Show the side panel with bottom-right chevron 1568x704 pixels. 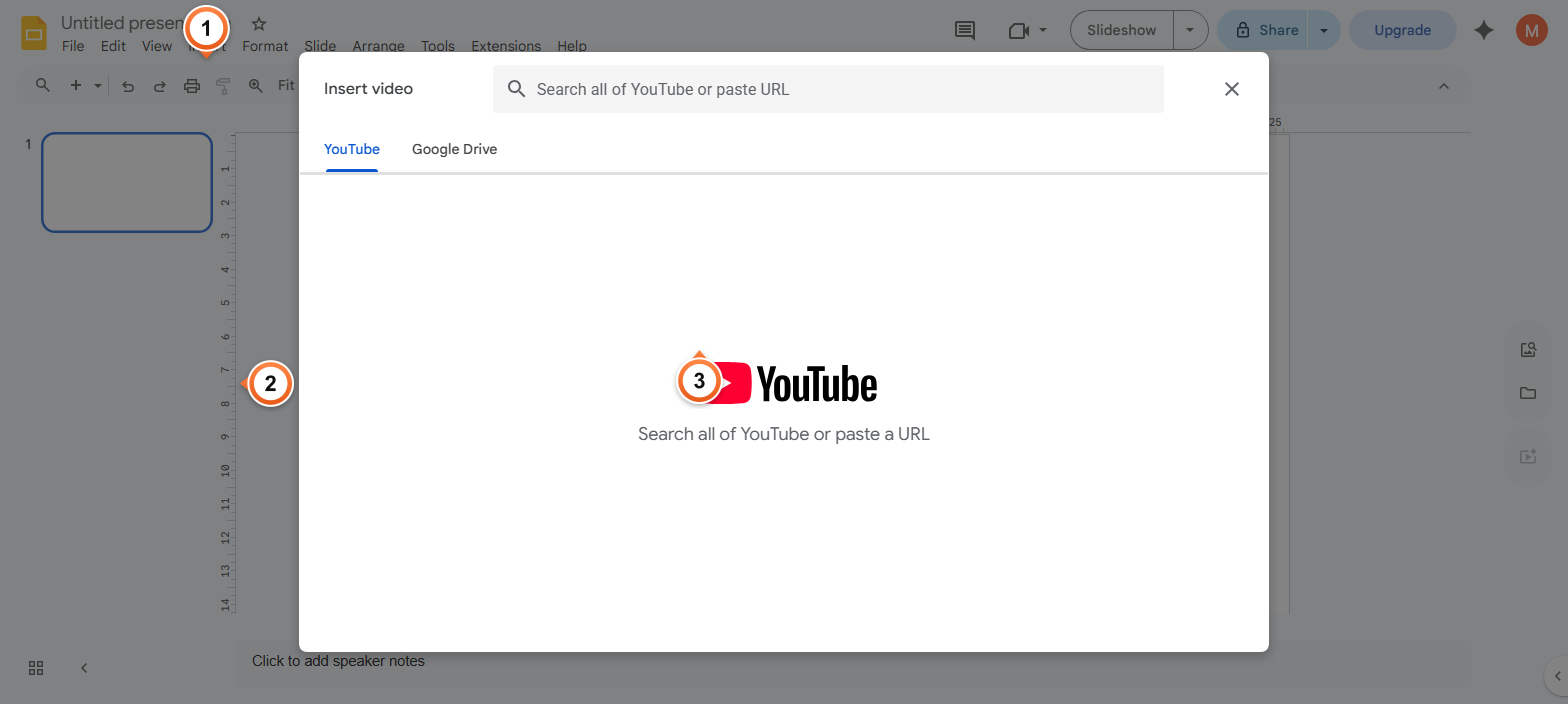point(1557,676)
